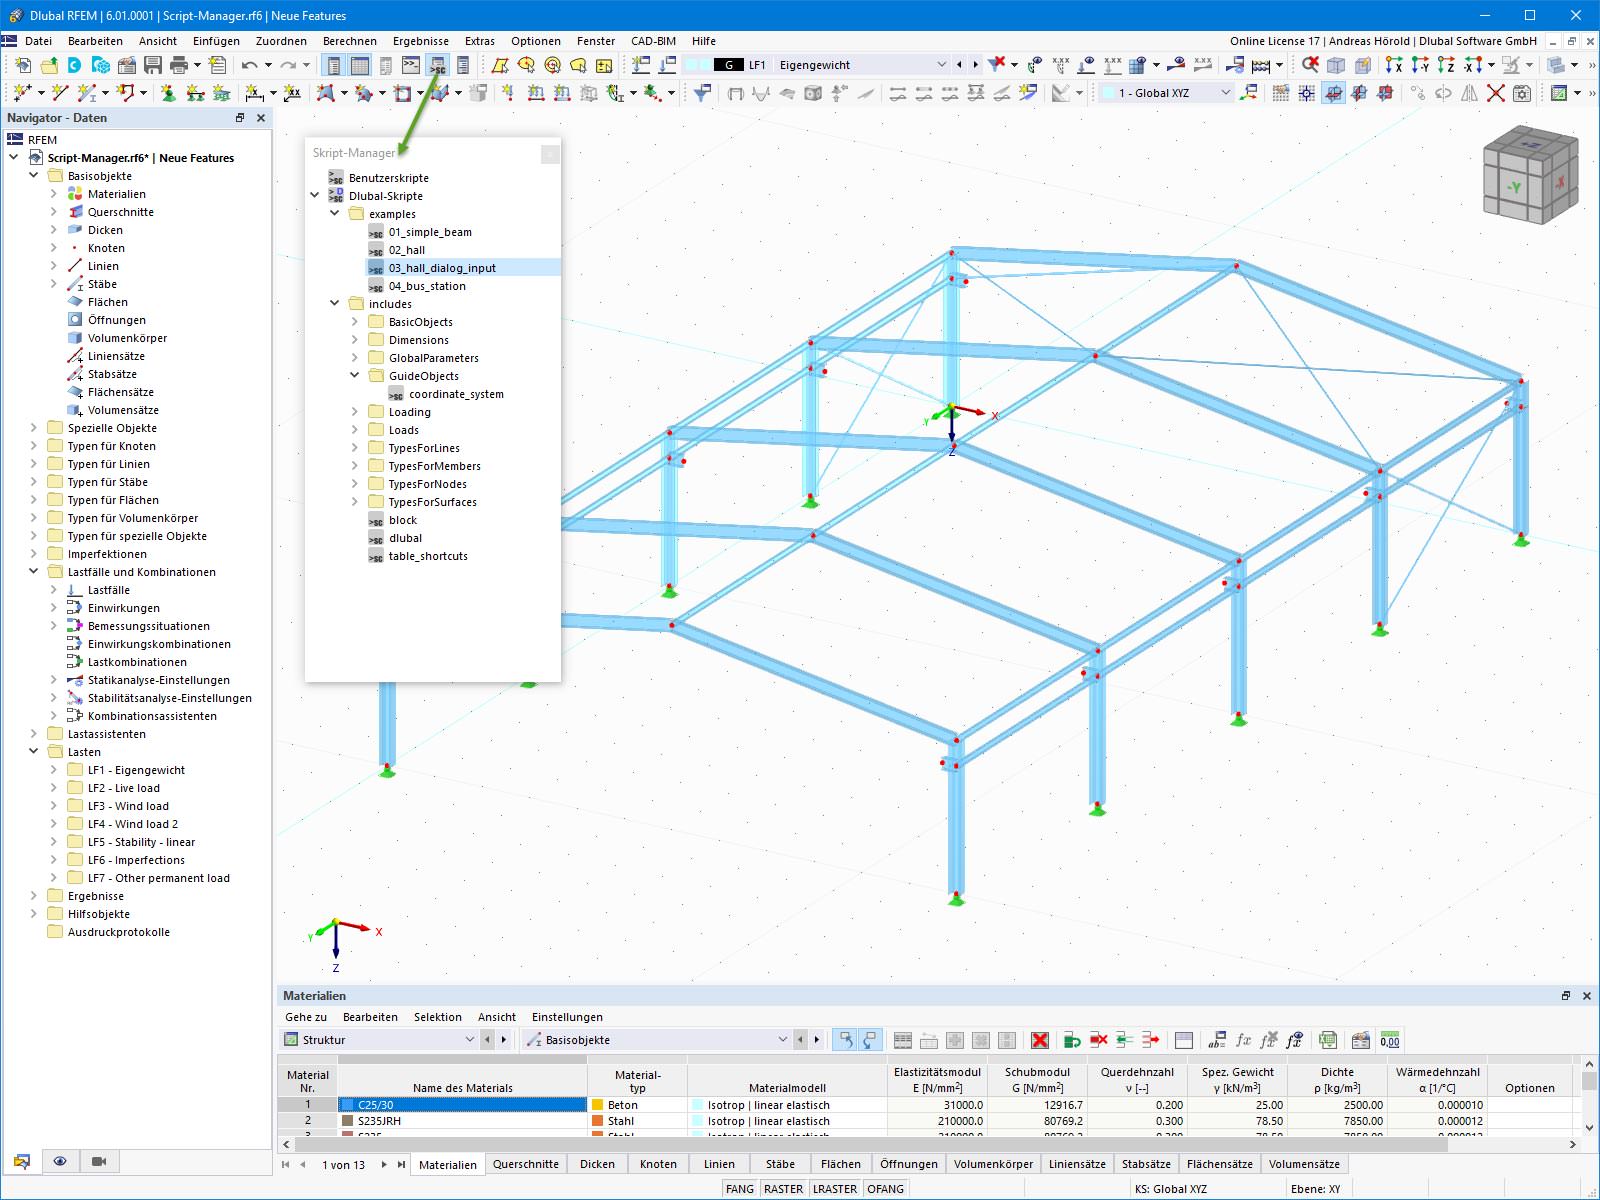
Task: Click the camera icon below navigator
Action: point(99,1161)
